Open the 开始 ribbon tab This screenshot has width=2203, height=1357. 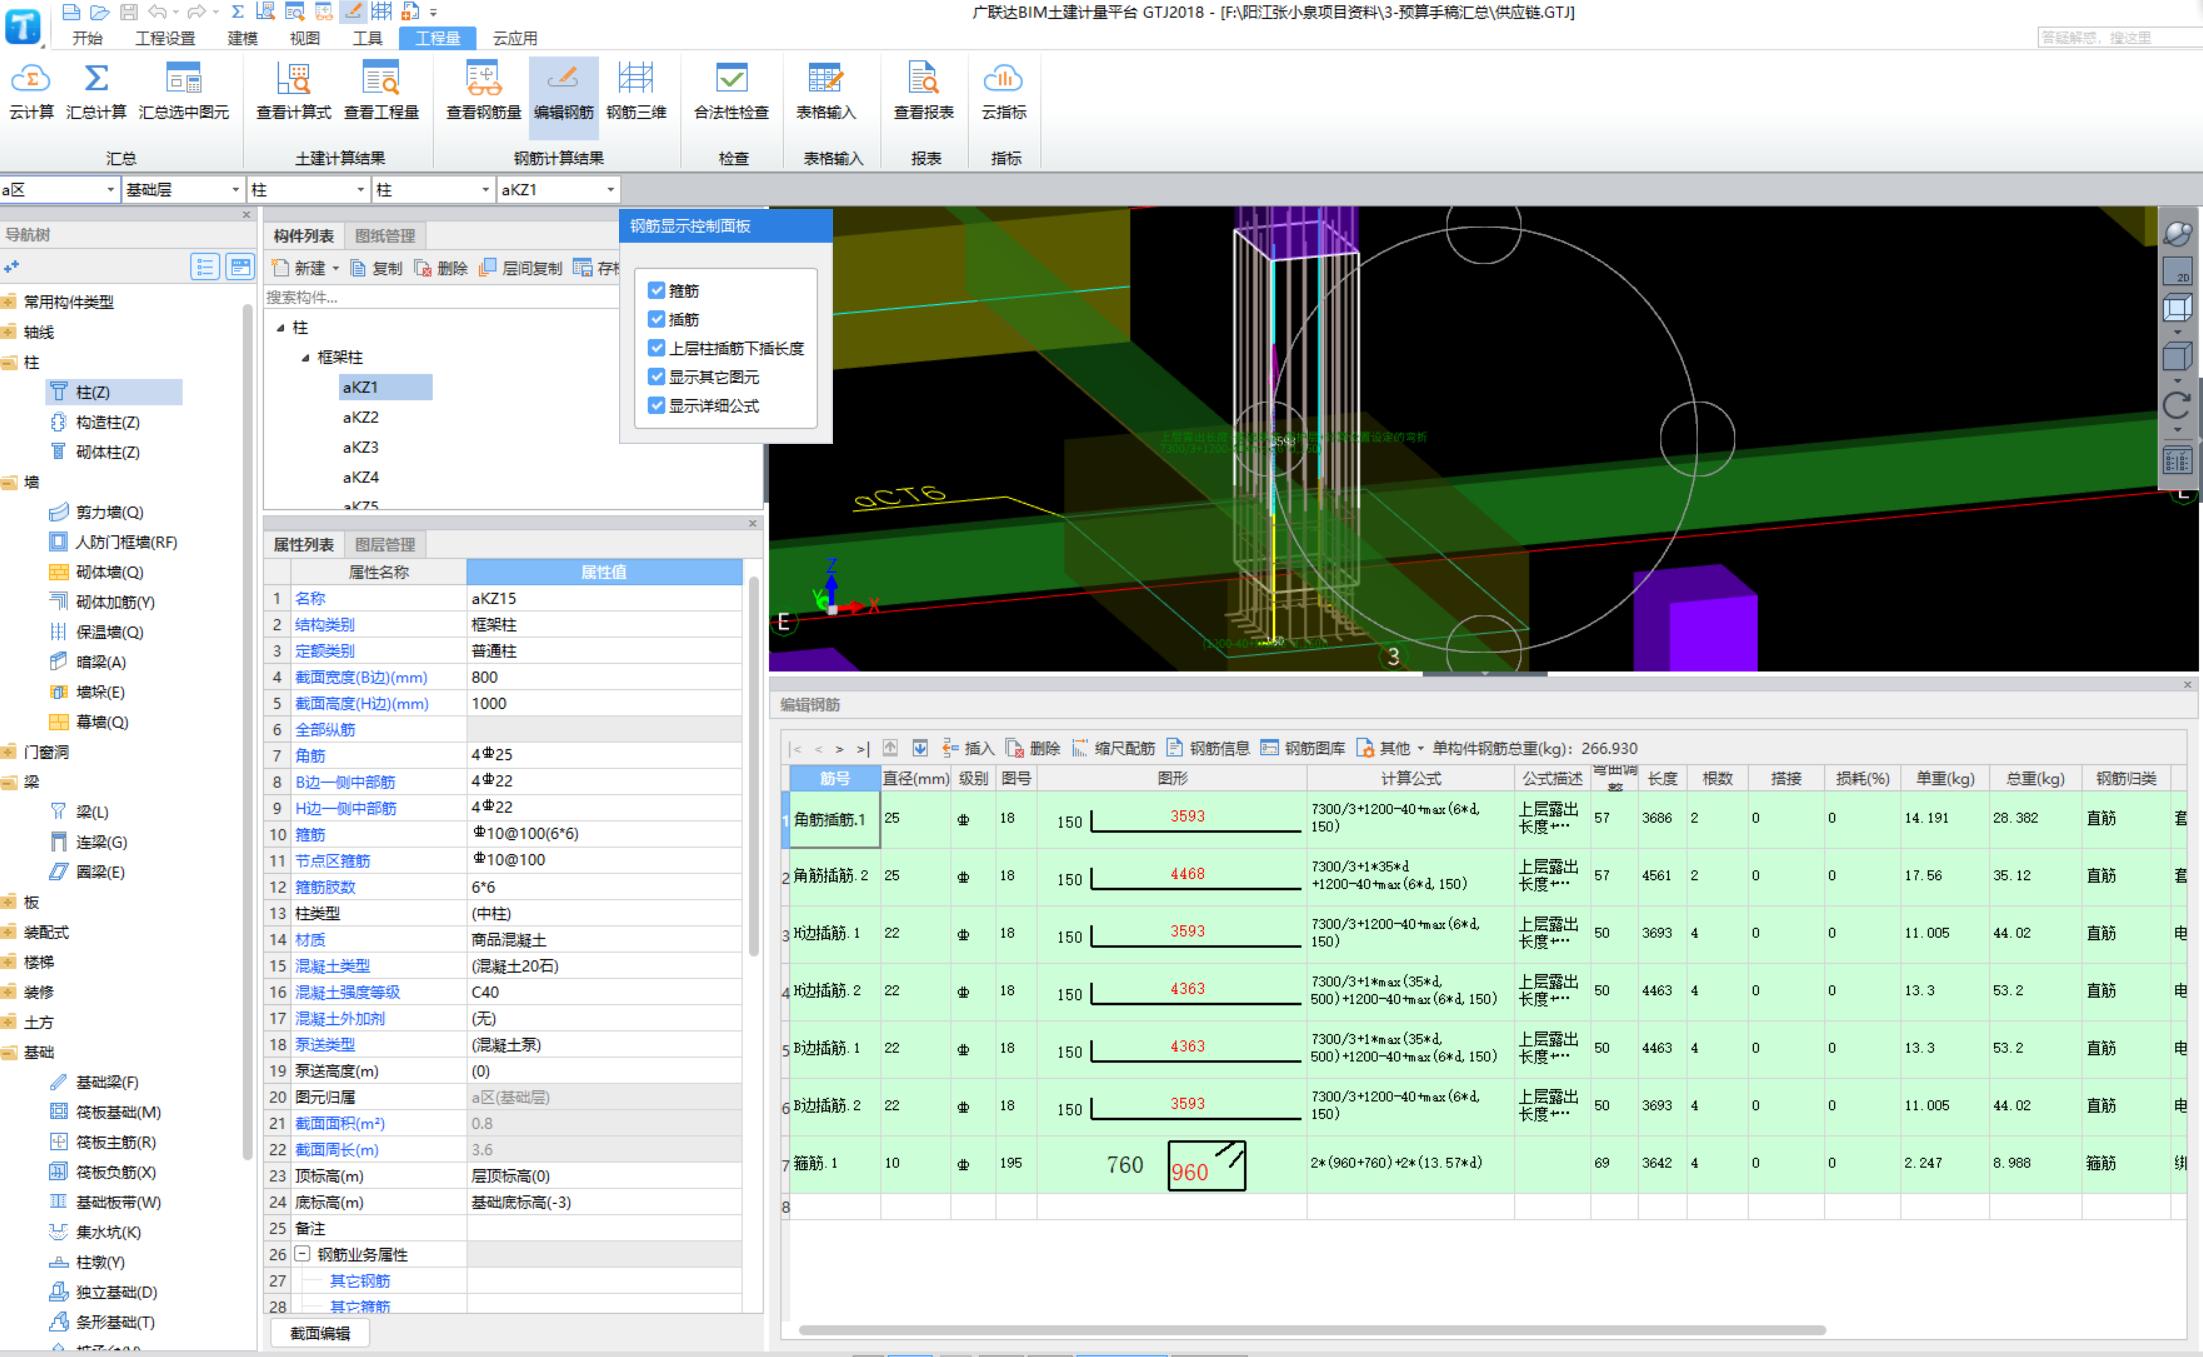pyautogui.click(x=87, y=38)
